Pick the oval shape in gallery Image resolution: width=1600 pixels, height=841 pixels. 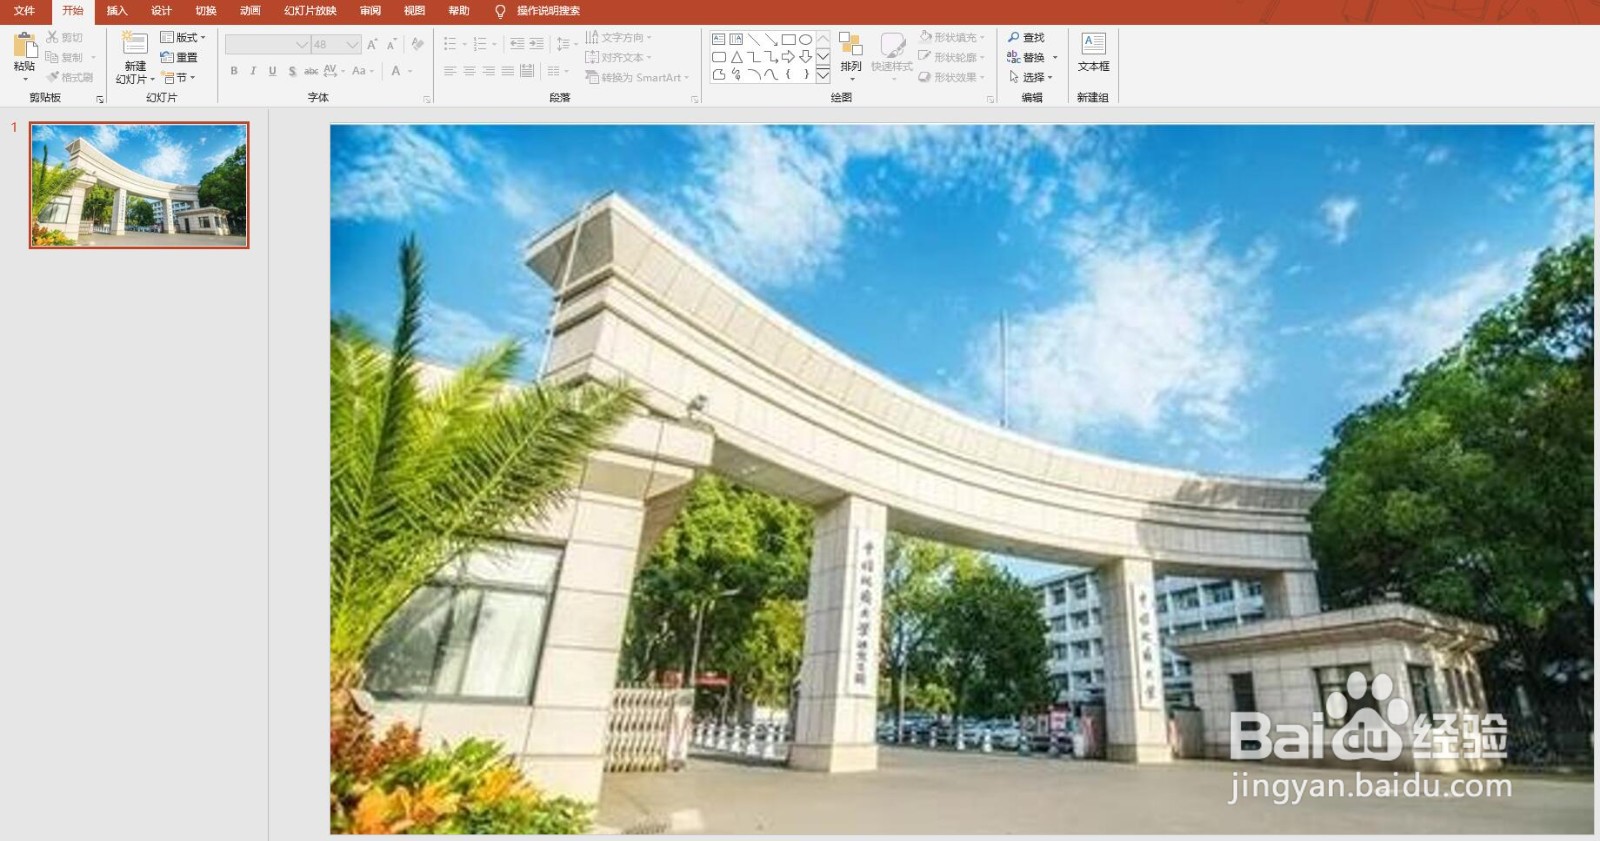(x=805, y=39)
